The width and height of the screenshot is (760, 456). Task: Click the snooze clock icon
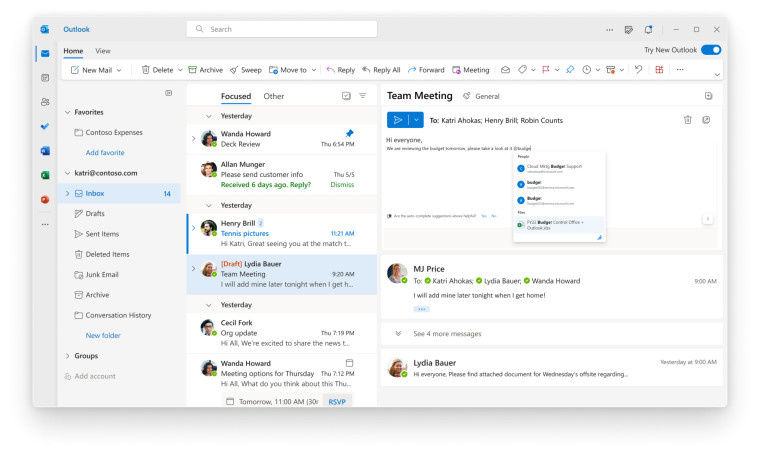tap(586, 70)
